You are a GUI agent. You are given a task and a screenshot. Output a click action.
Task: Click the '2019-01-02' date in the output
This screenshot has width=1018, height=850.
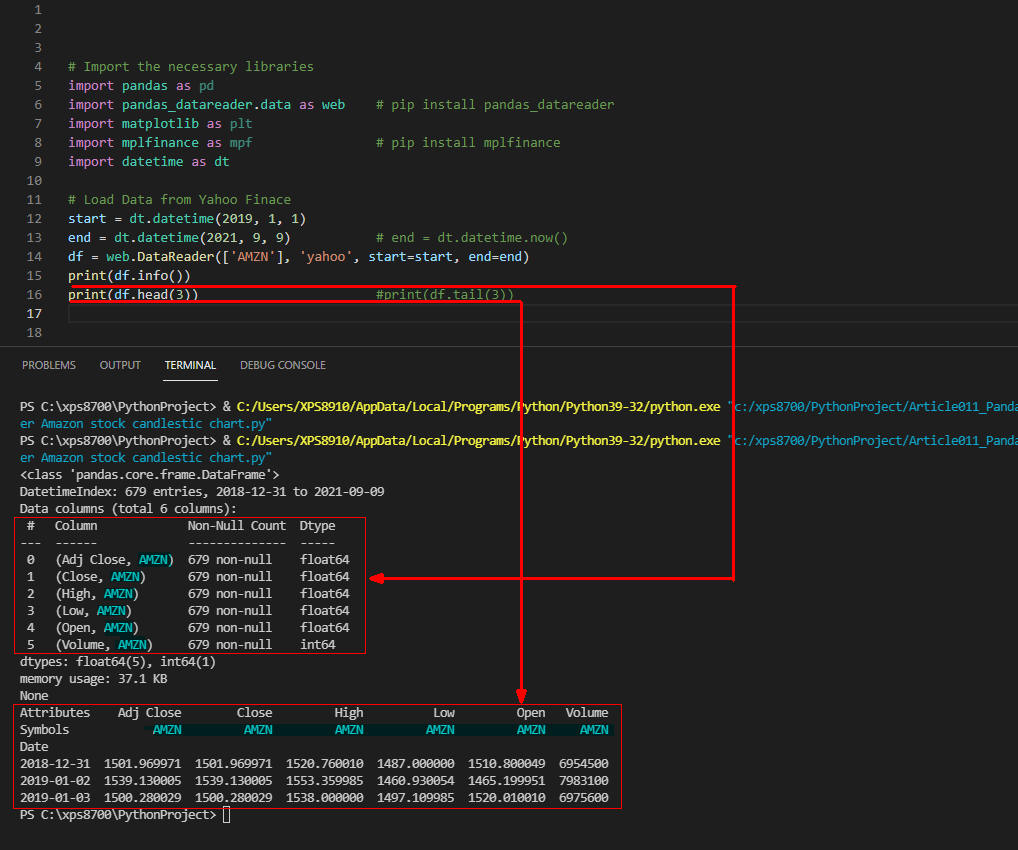click(x=55, y=781)
